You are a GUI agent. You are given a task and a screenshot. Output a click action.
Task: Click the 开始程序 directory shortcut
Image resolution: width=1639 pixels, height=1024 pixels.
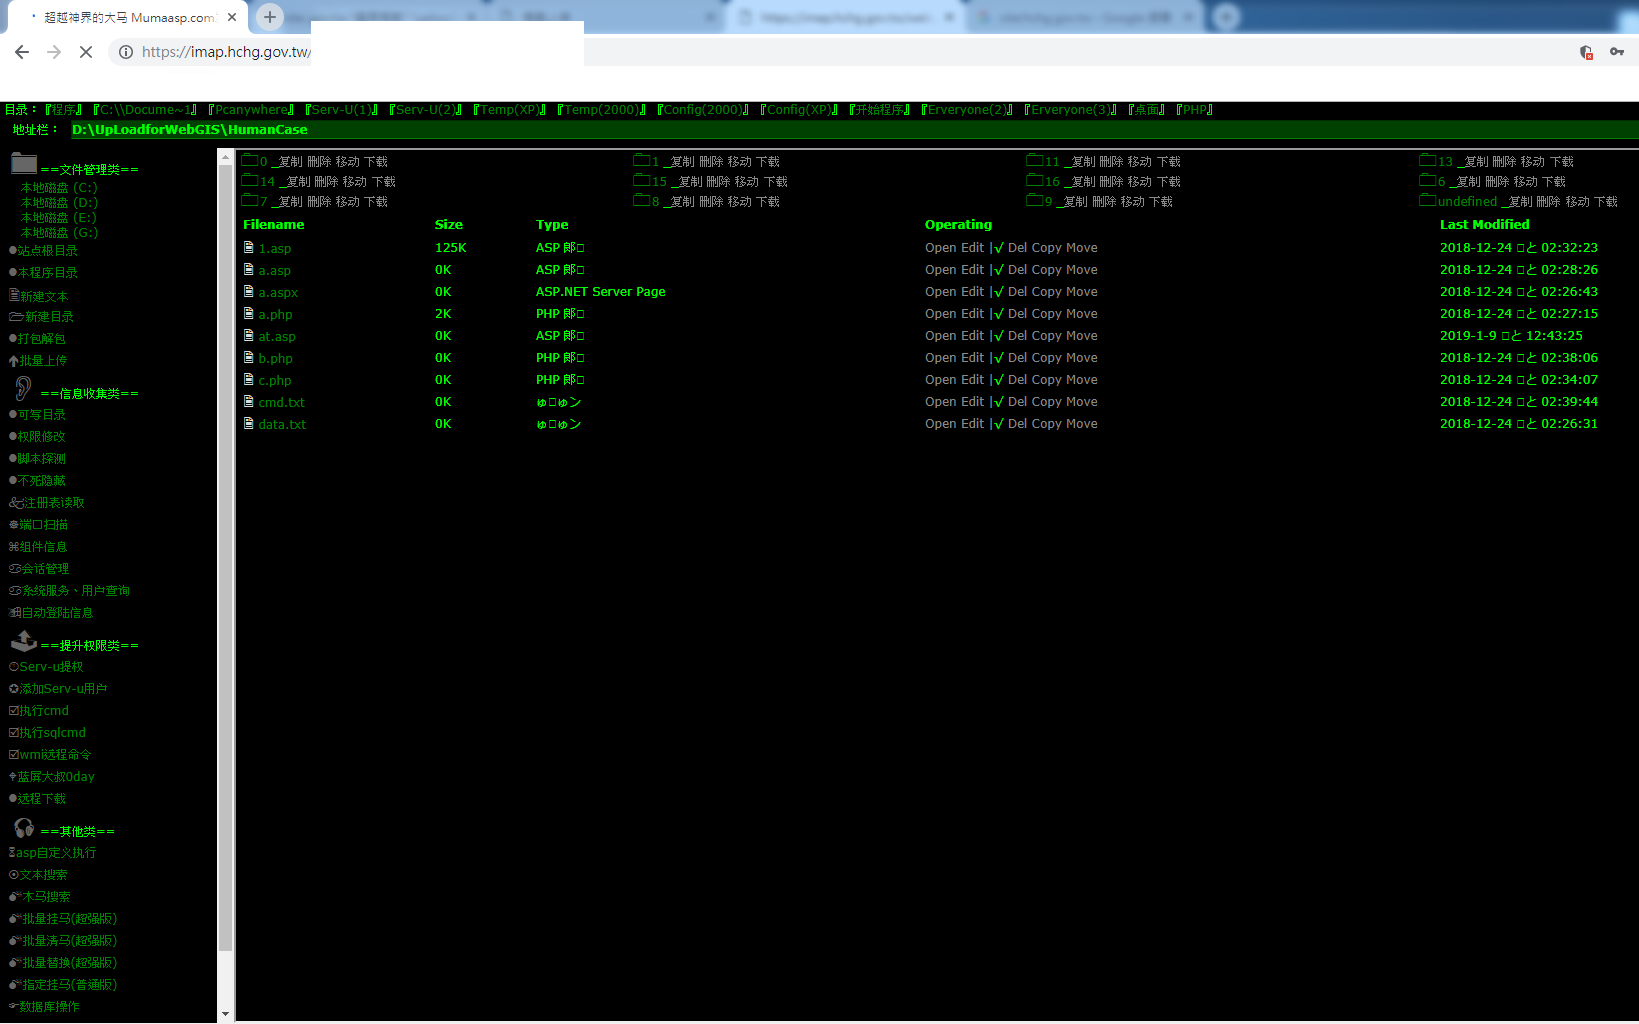pyautogui.click(x=880, y=109)
